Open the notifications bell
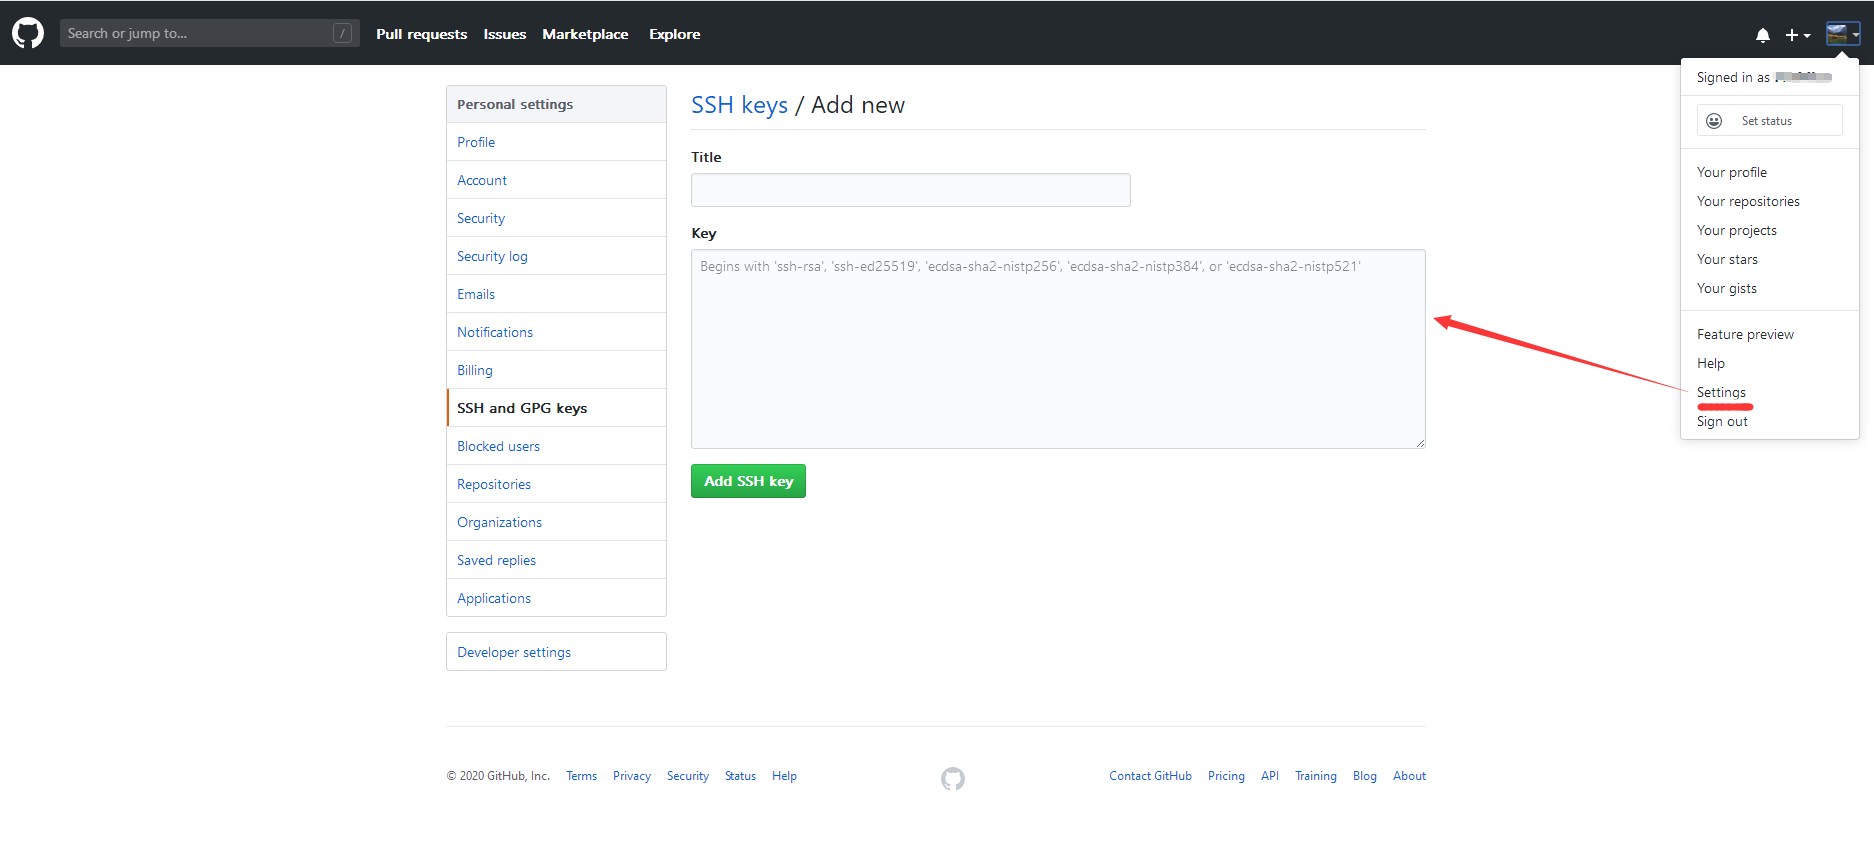The height and width of the screenshot is (843, 1874). click(x=1763, y=35)
